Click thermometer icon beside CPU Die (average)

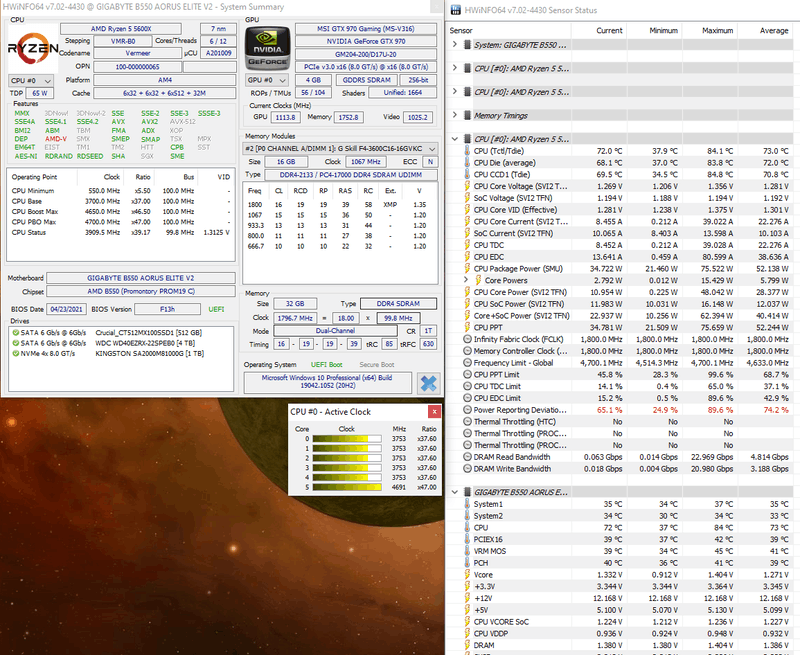pos(467,163)
